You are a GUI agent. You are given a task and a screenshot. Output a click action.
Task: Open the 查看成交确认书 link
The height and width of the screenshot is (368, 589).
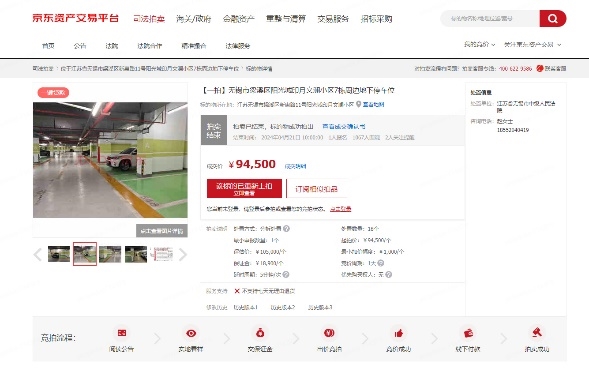coord(344,127)
